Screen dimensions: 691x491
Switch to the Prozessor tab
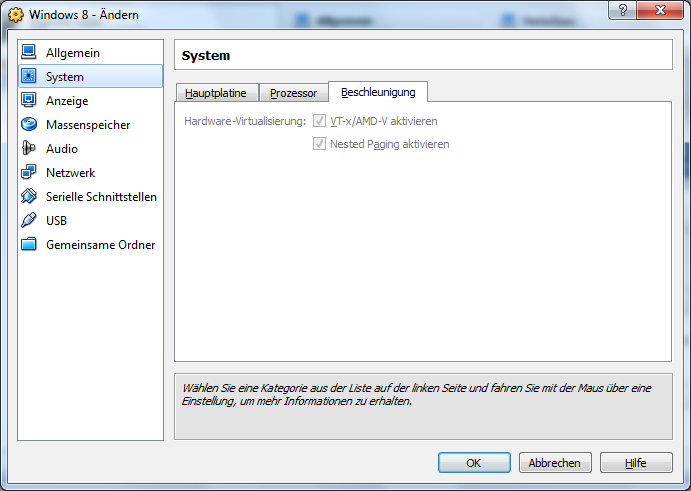pos(293,93)
